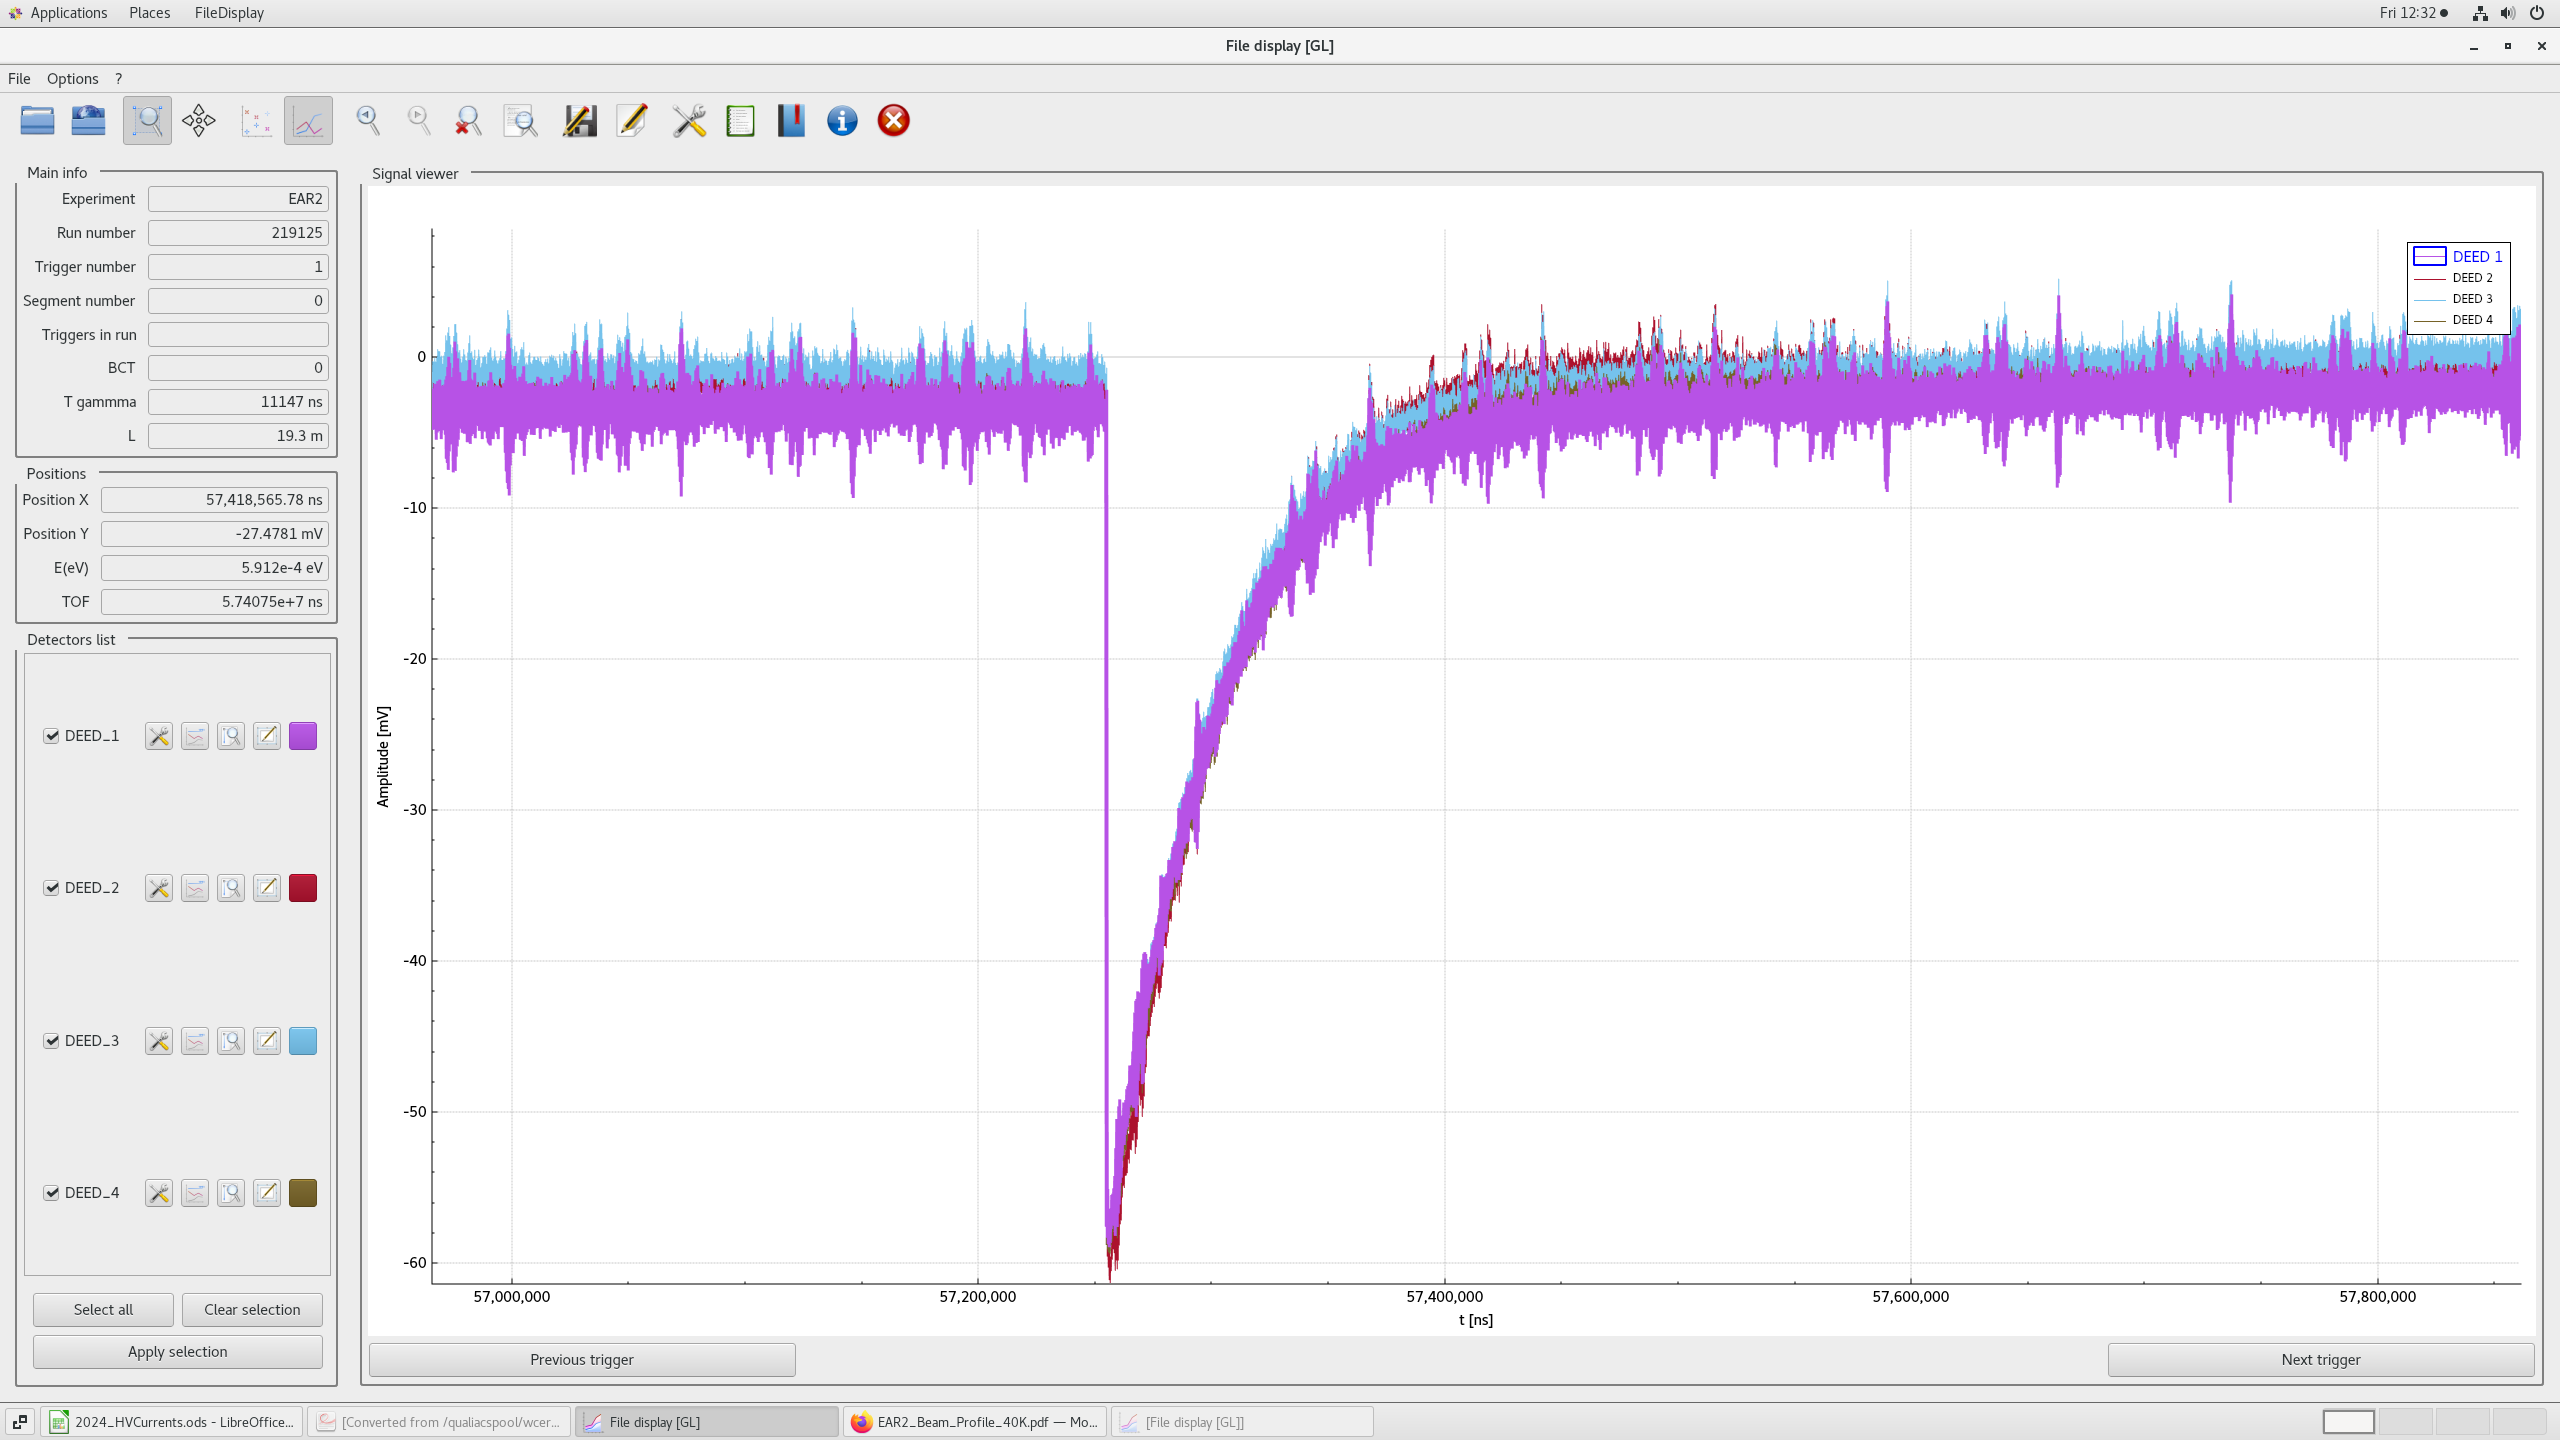
Task: Open the Options menu
Action: click(x=72, y=79)
